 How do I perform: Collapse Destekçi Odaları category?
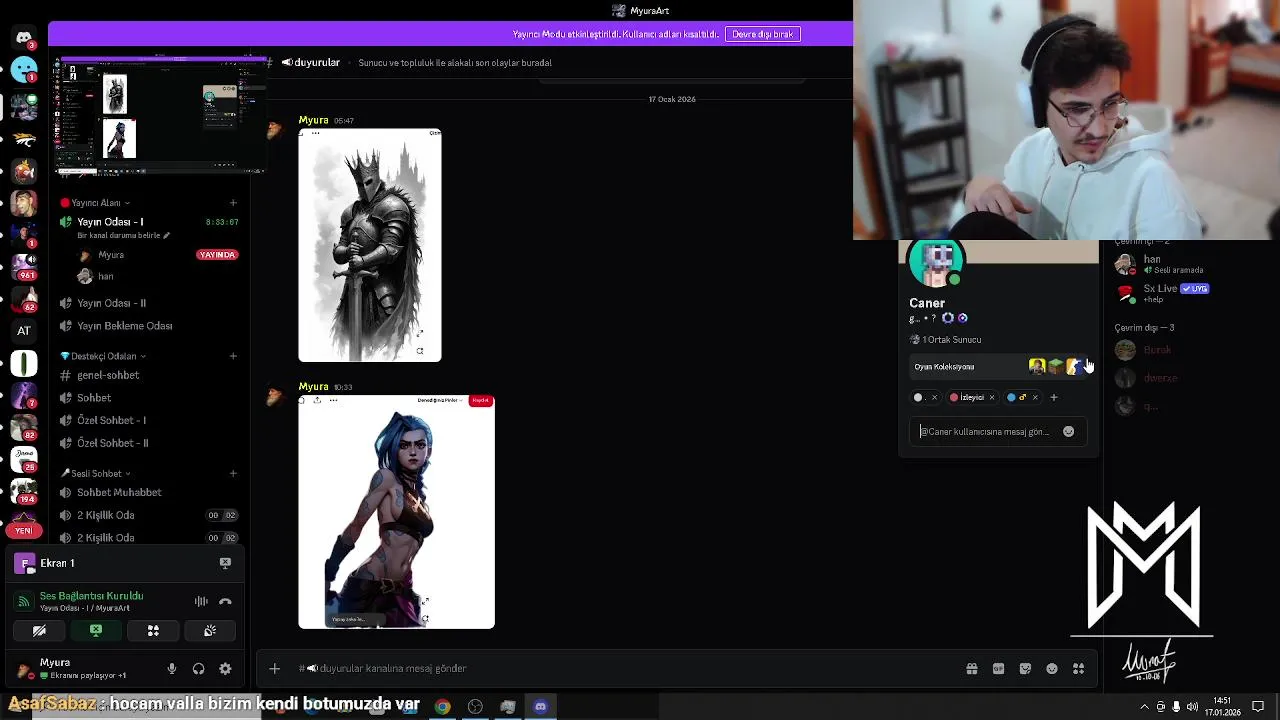(103, 356)
